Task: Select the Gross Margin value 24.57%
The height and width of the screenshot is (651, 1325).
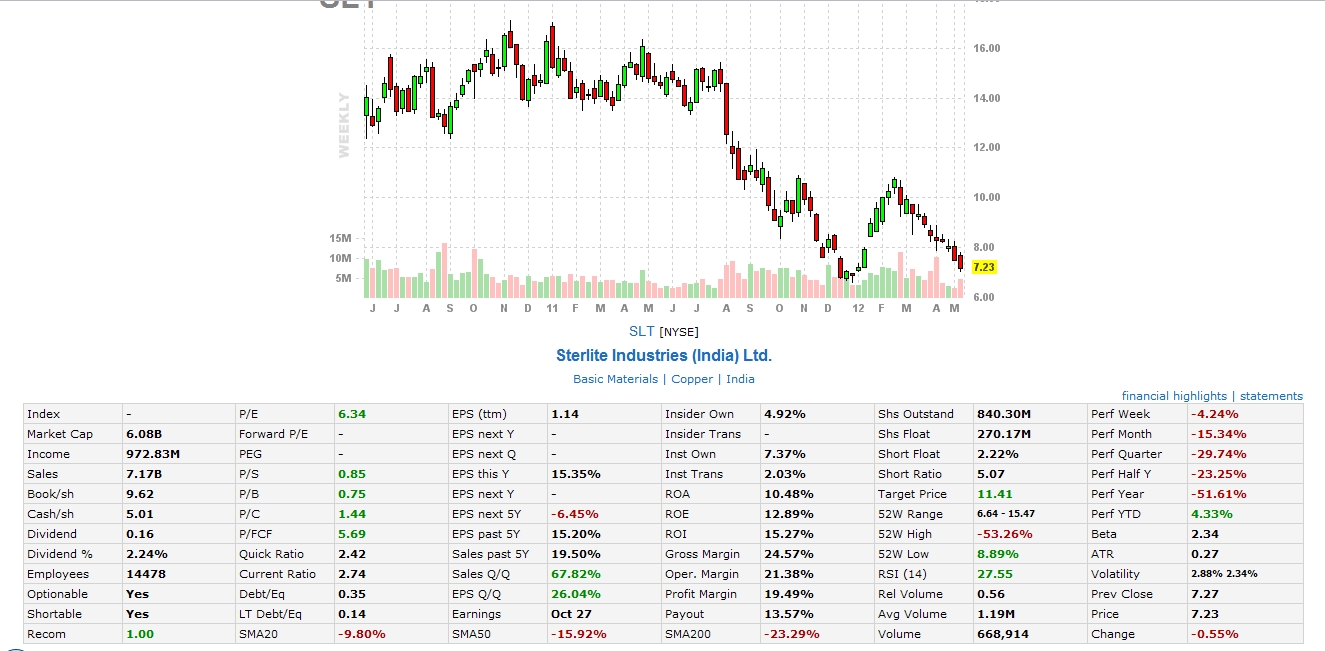Action: tap(788, 554)
